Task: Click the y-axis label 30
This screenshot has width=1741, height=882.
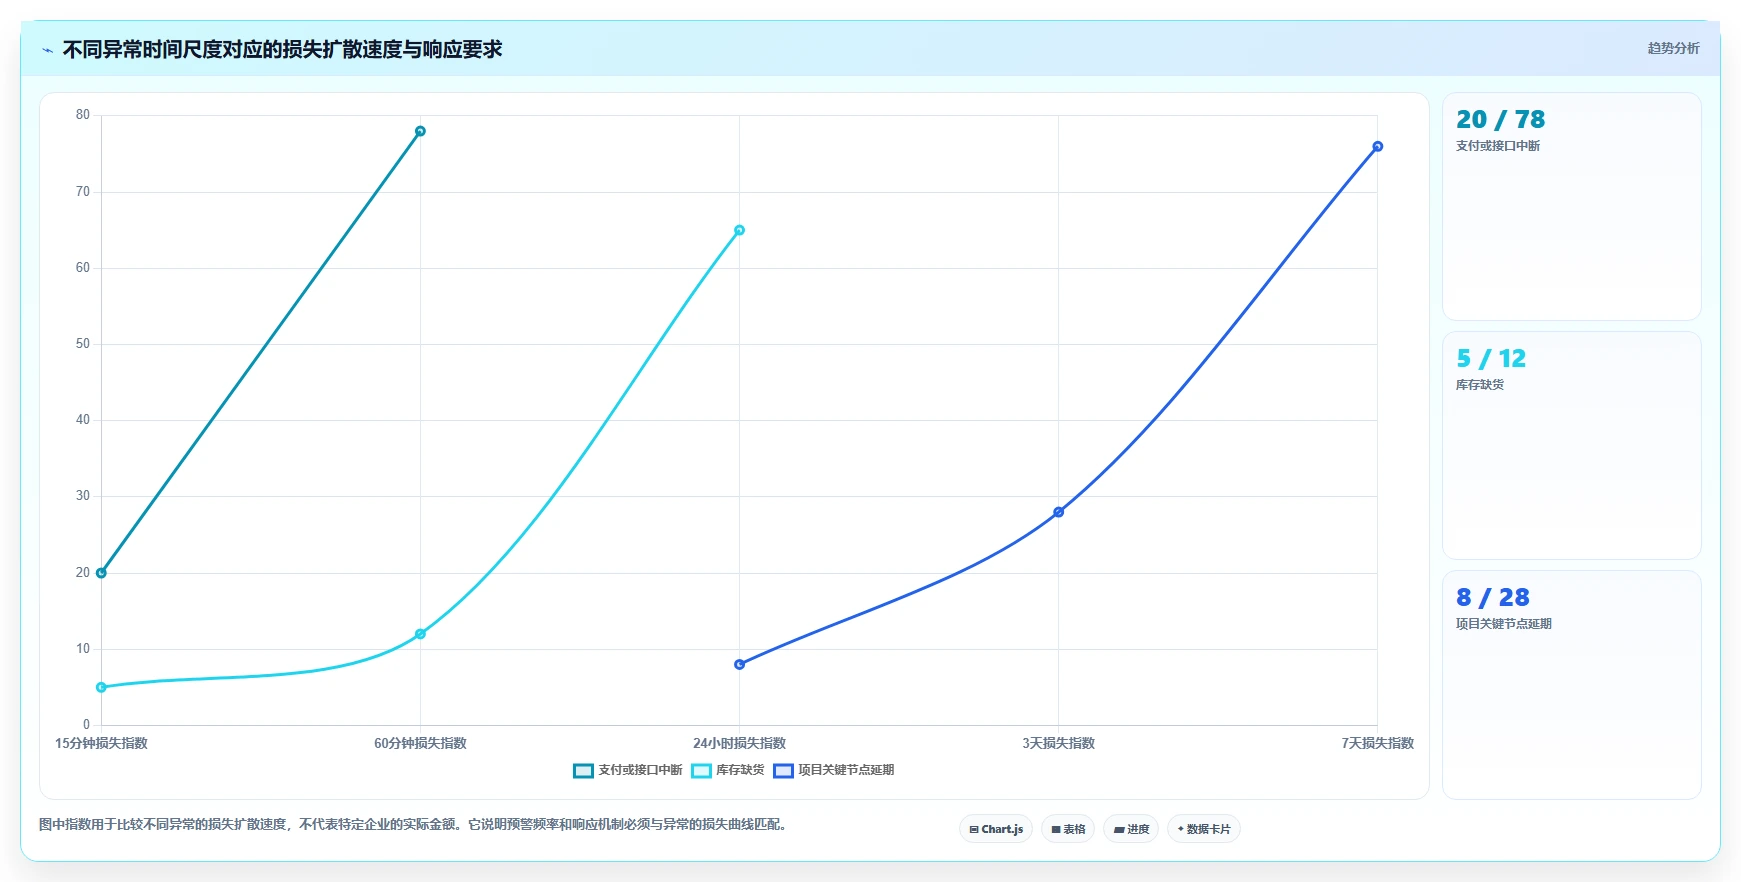Action: (x=83, y=496)
